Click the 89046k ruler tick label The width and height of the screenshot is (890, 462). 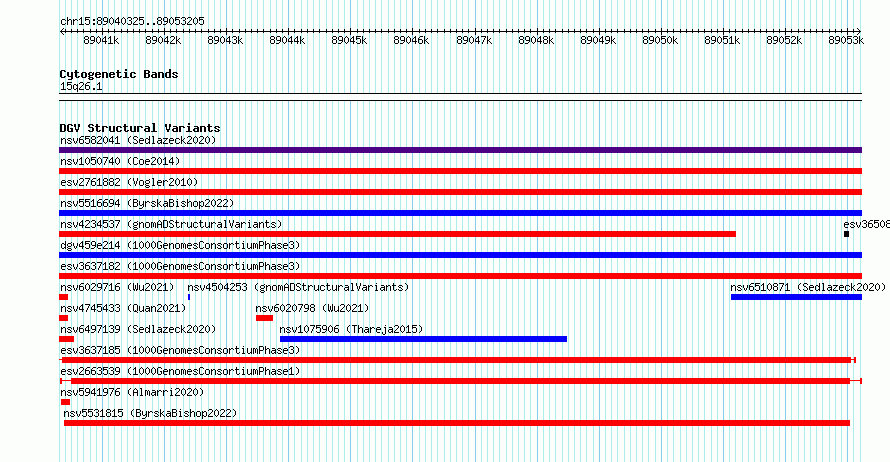411,40
